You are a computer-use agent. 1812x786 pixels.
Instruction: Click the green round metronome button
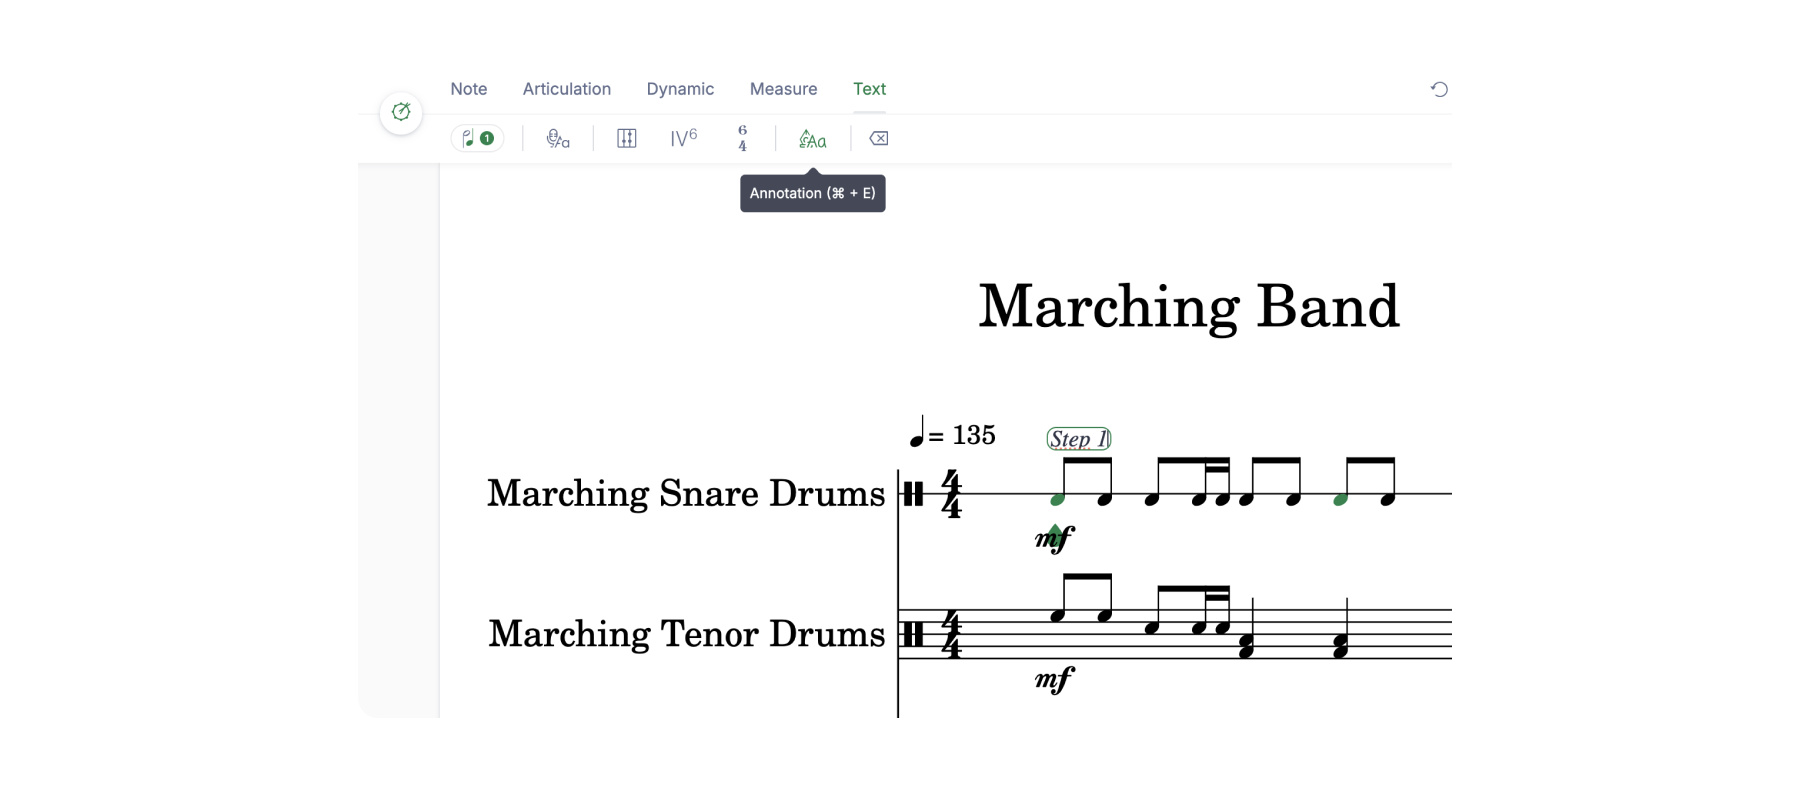[401, 112]
